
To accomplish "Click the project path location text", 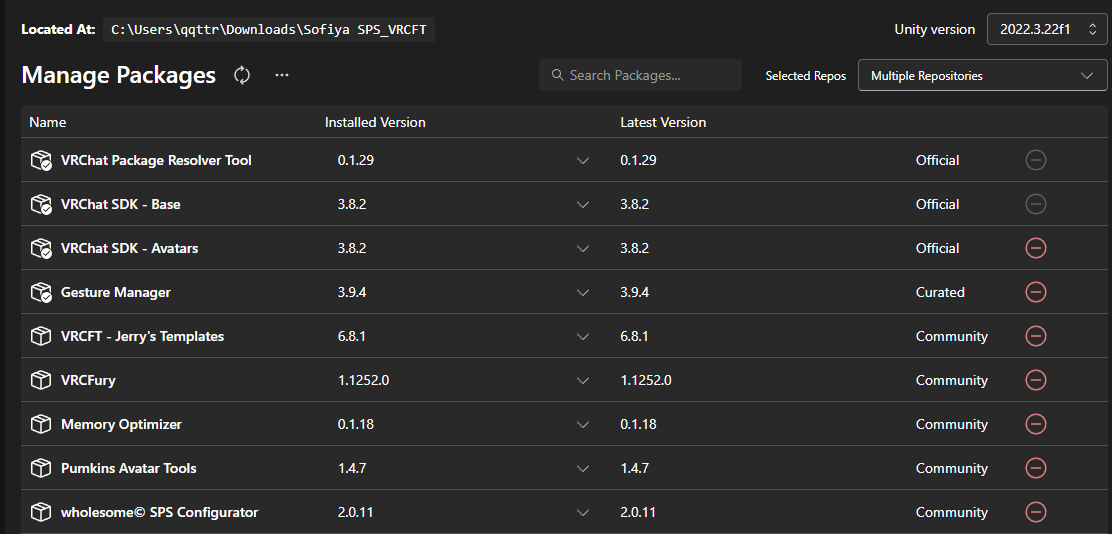I will (x=270, y=30).
